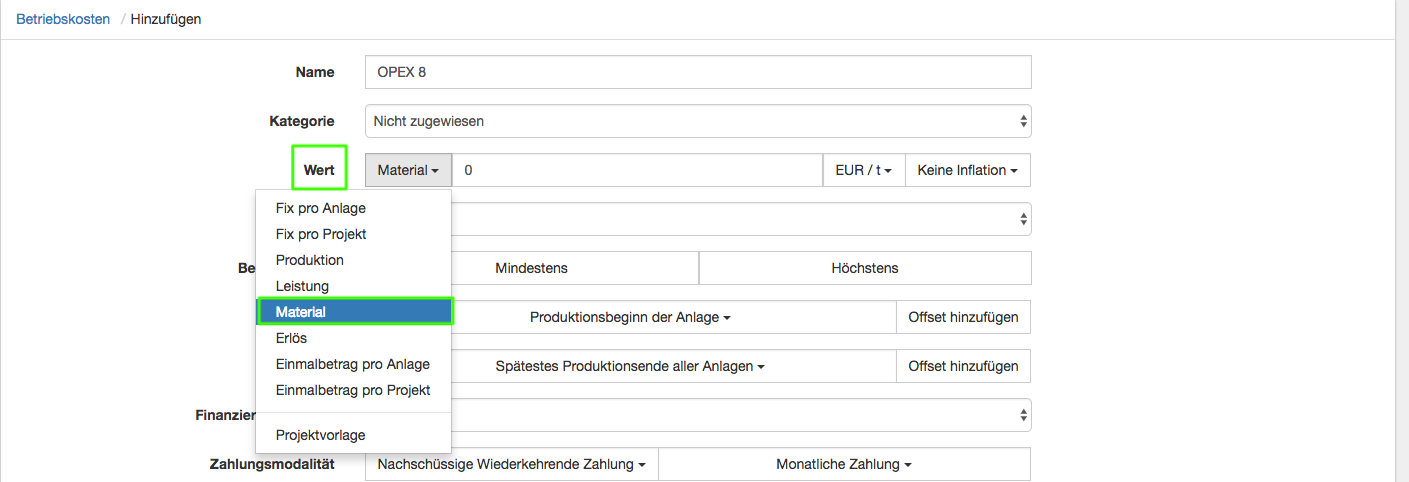Select Fix pro Anlage menu option
The height and width of the screenshot is (482, 1409).
(321, 208)
